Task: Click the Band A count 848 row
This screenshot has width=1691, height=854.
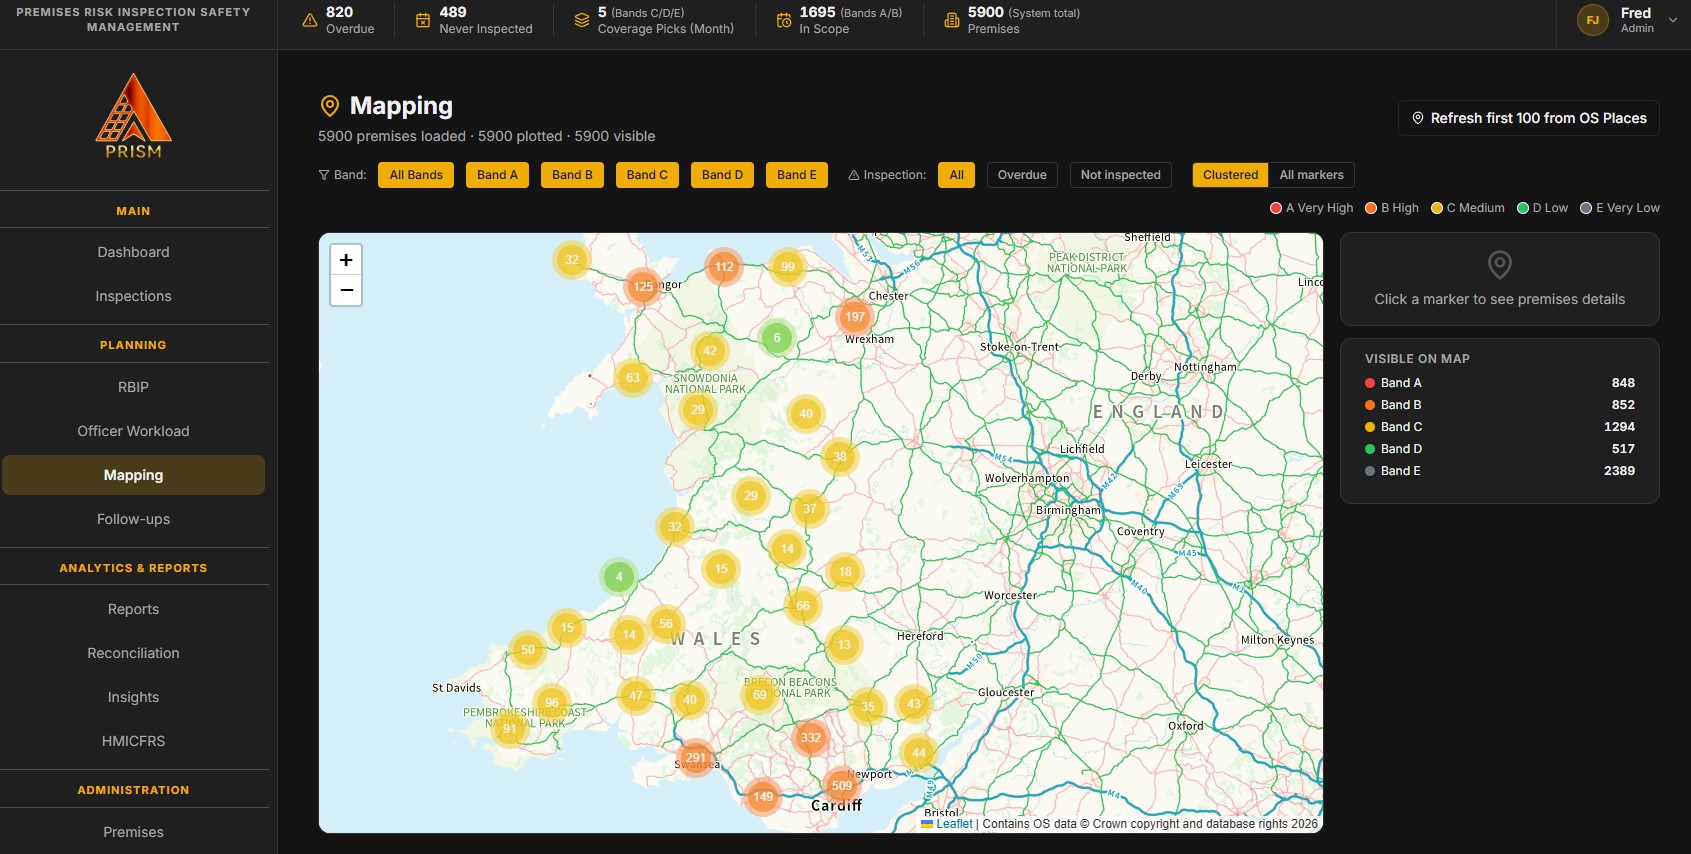Action: 1499,383
